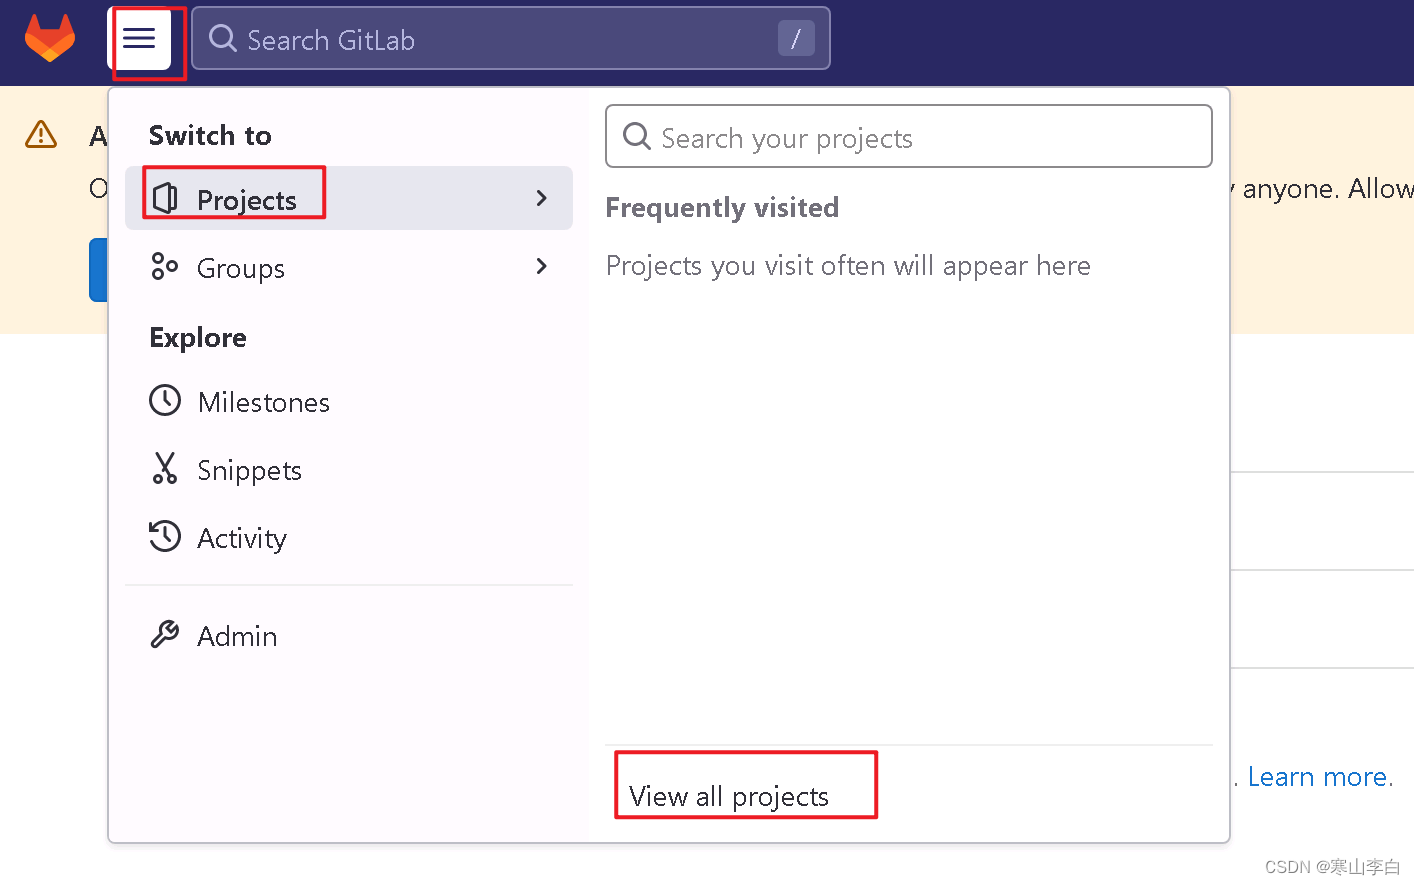Click the Snippets scissors icon

point(165,468)
